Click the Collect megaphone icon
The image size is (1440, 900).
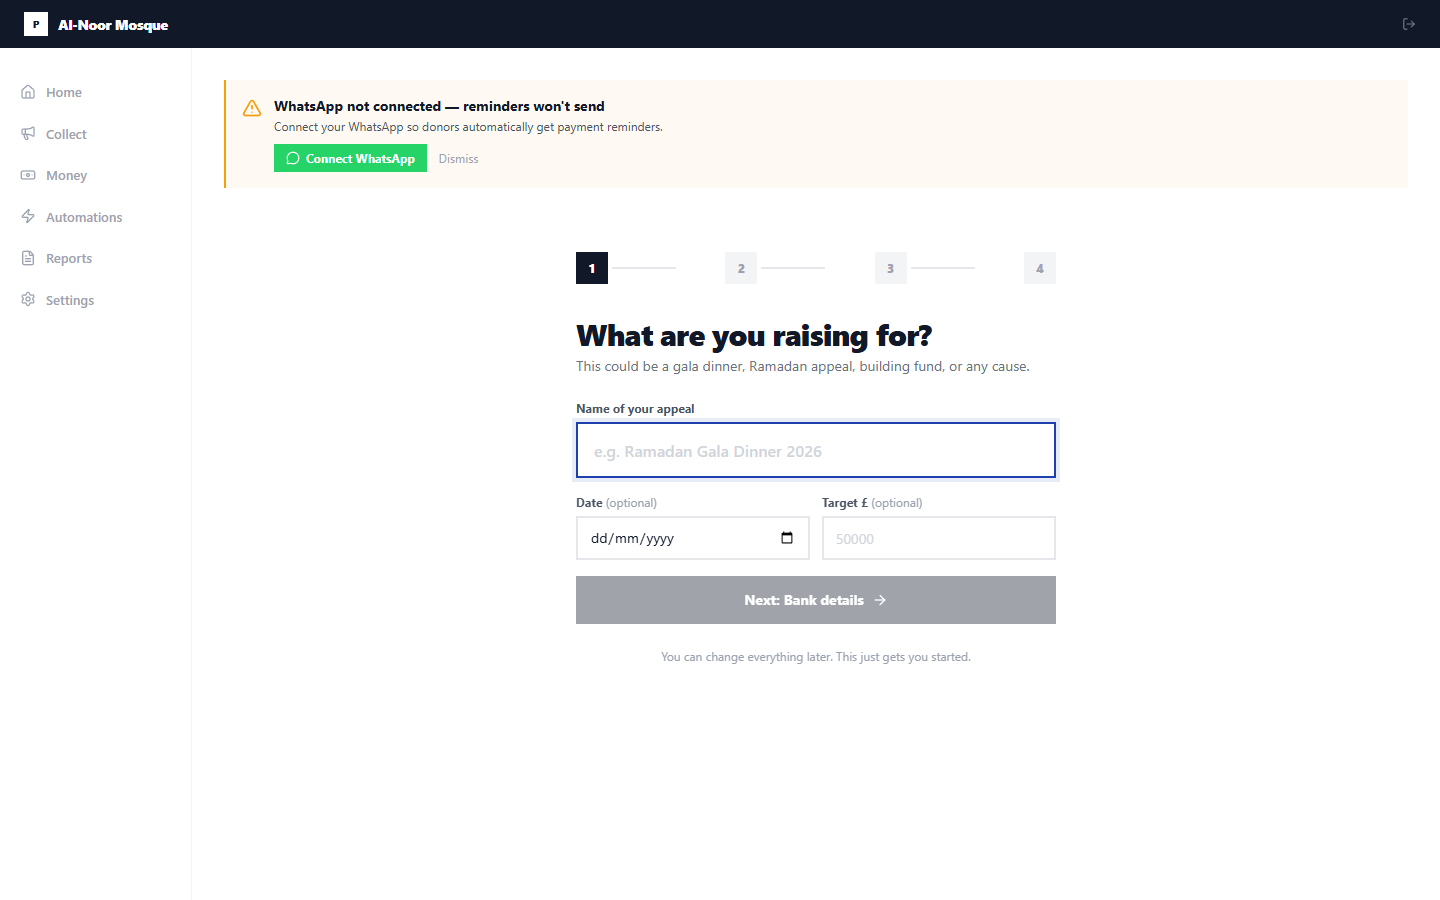point(28,134)
